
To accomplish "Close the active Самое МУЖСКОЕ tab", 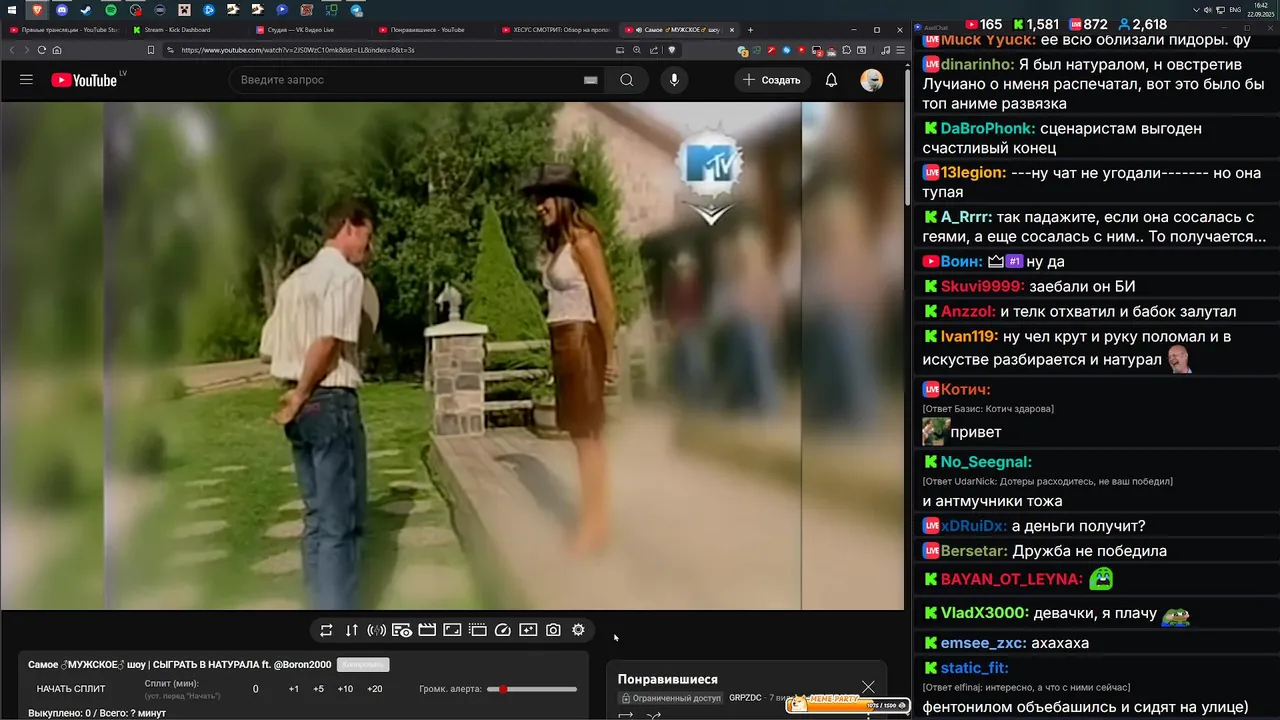I will tap(733, 30).
